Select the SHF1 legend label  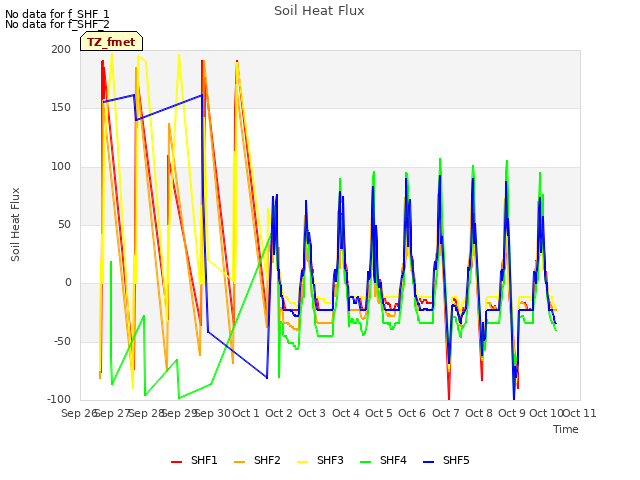(204, 460)
